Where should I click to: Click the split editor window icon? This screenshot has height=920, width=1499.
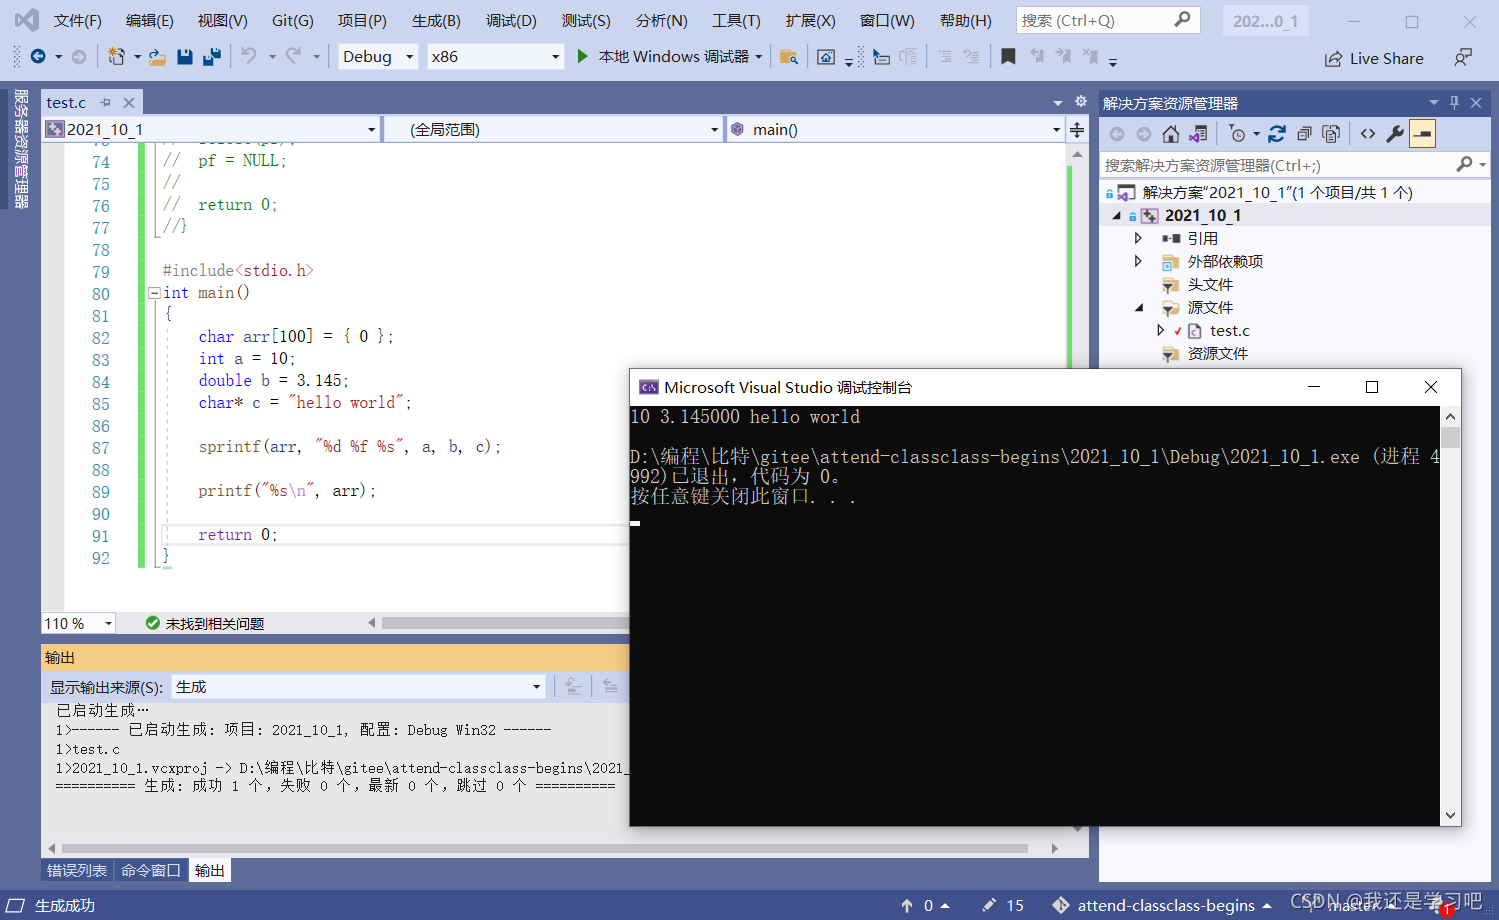pyautogui.click(x=1077, y=130)
